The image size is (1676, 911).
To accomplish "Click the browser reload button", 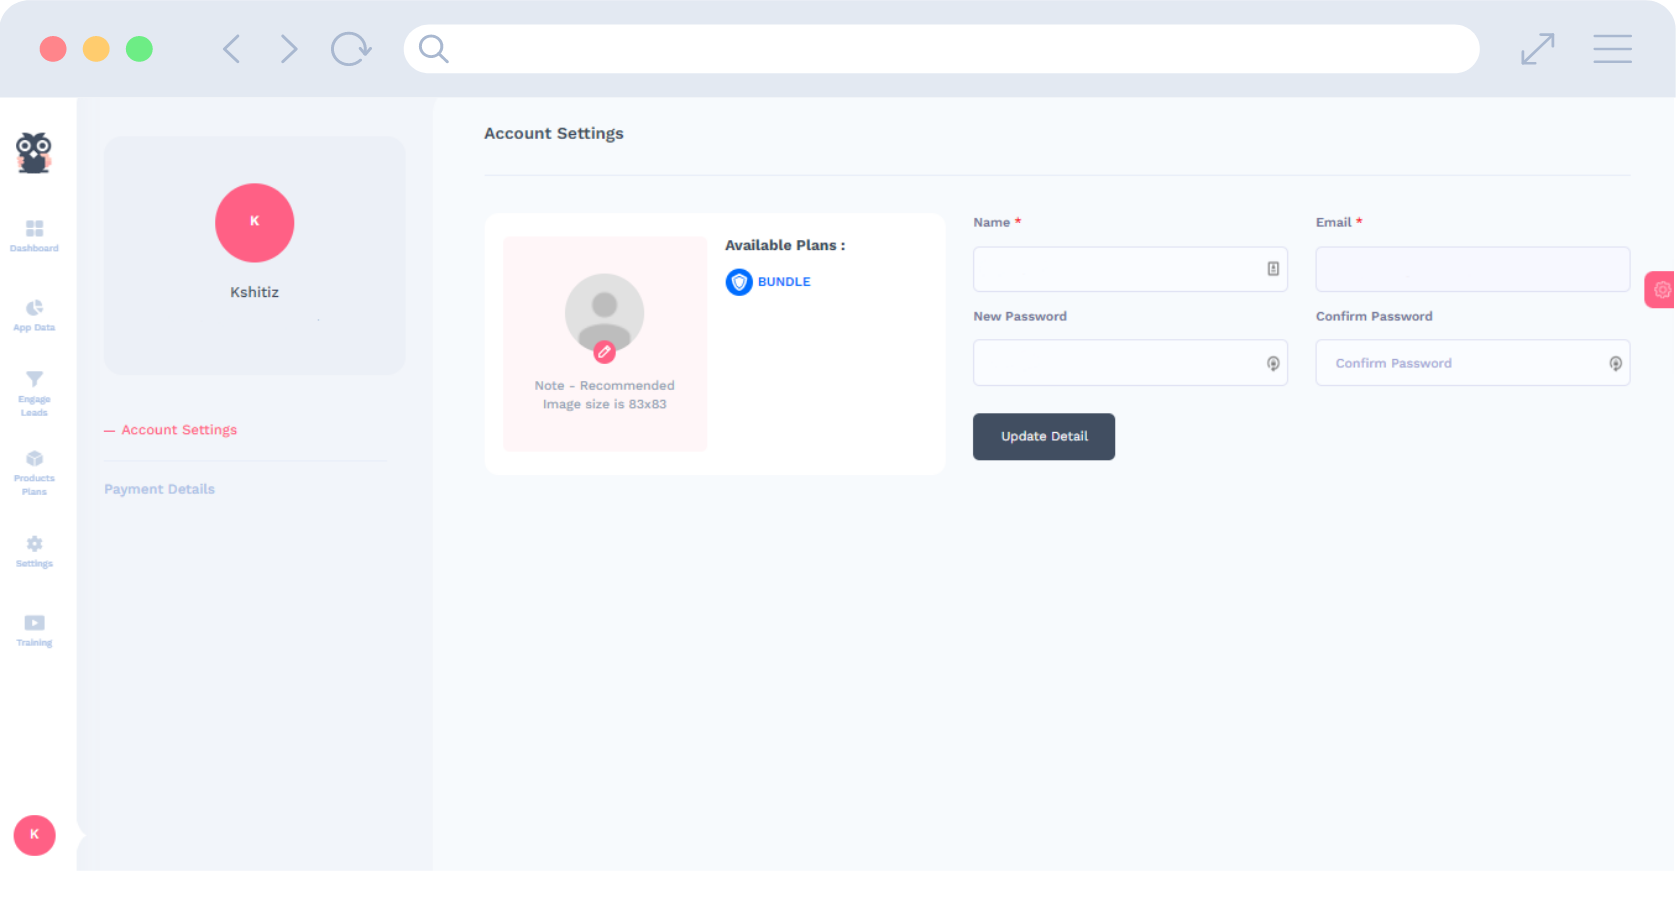I will coord(351,49).
